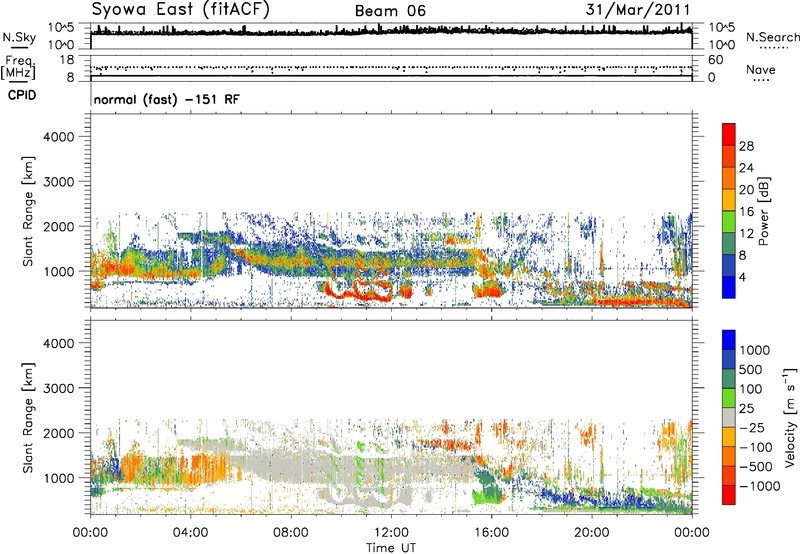Click the '-500' Velocity colorbar tick value

tap(756, 467)
